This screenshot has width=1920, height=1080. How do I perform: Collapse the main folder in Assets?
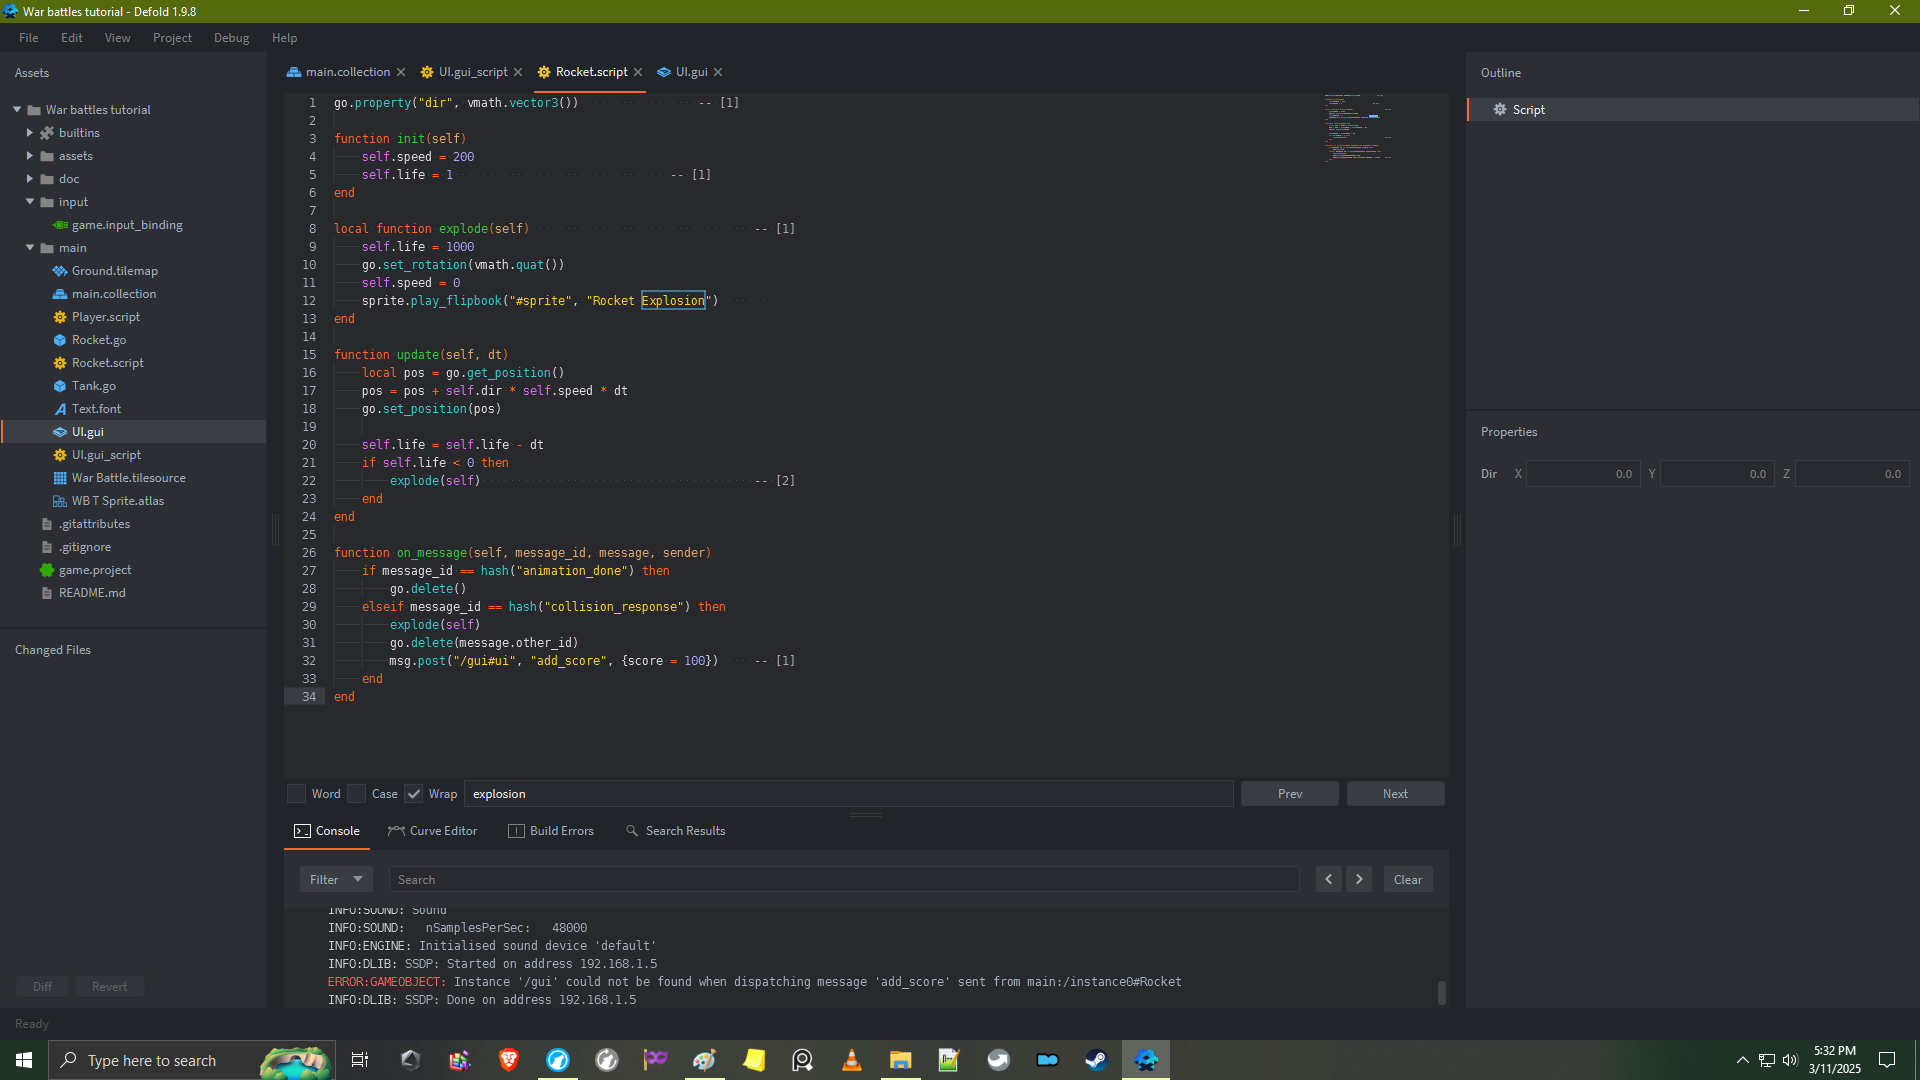(x=30, y=248)
